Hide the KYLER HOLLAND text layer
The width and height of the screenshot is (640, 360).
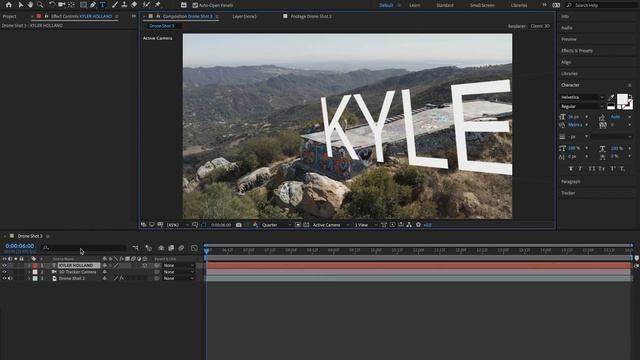[x=4, y=265]
